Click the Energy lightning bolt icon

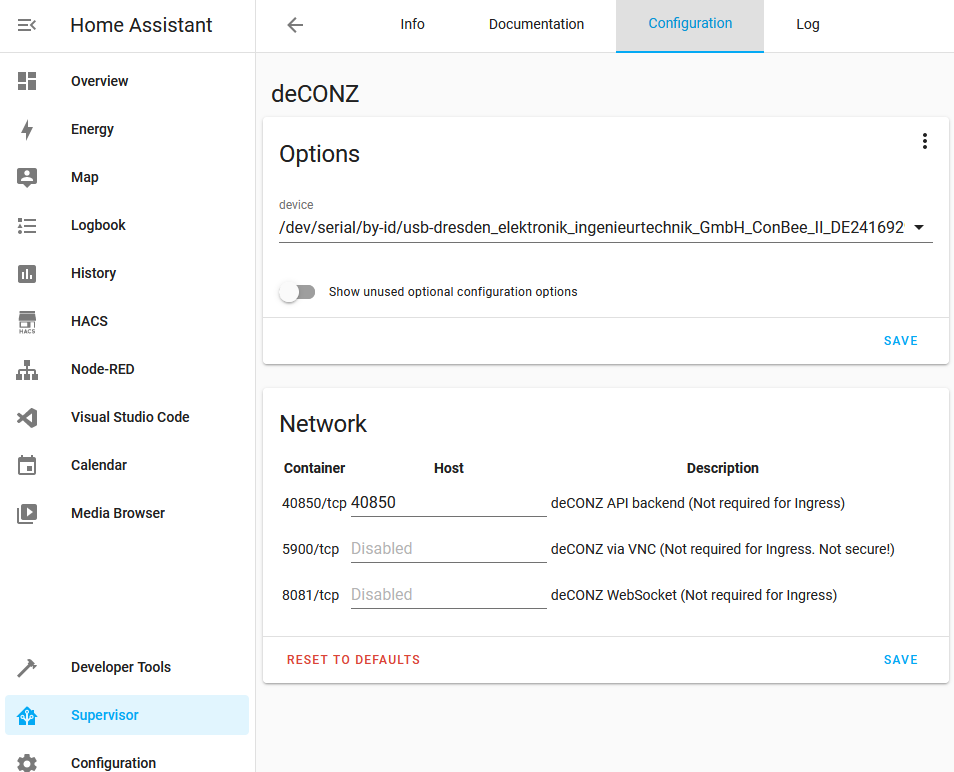[27, 129]
